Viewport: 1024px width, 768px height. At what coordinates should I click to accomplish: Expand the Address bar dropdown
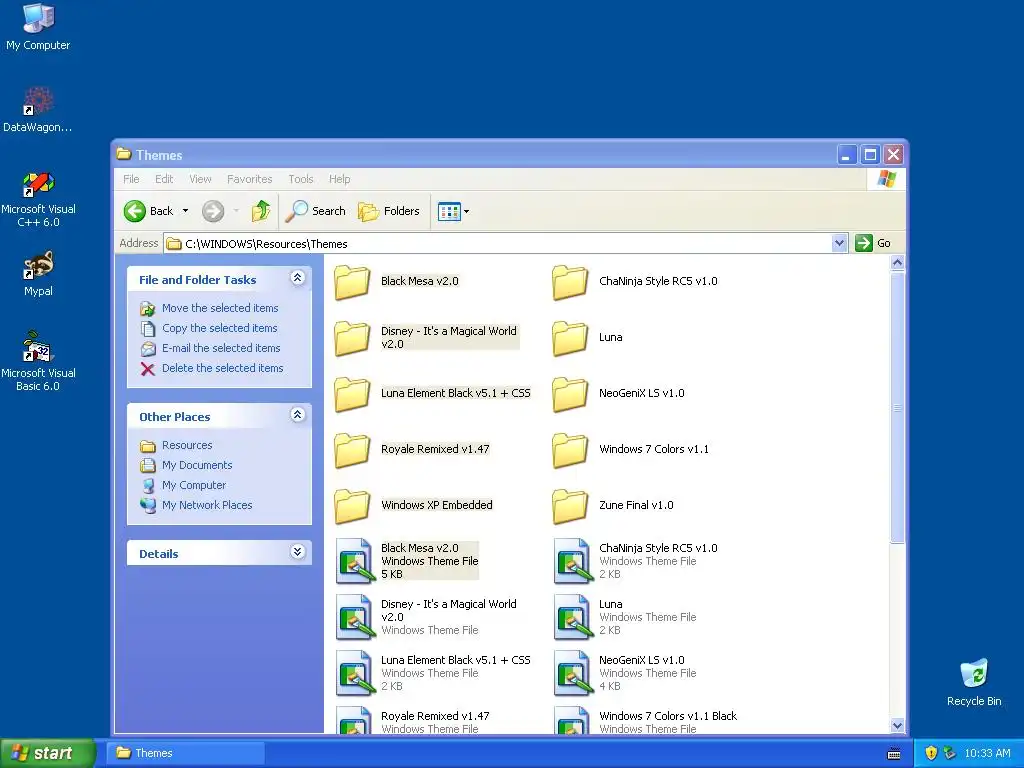click(839, 244)
